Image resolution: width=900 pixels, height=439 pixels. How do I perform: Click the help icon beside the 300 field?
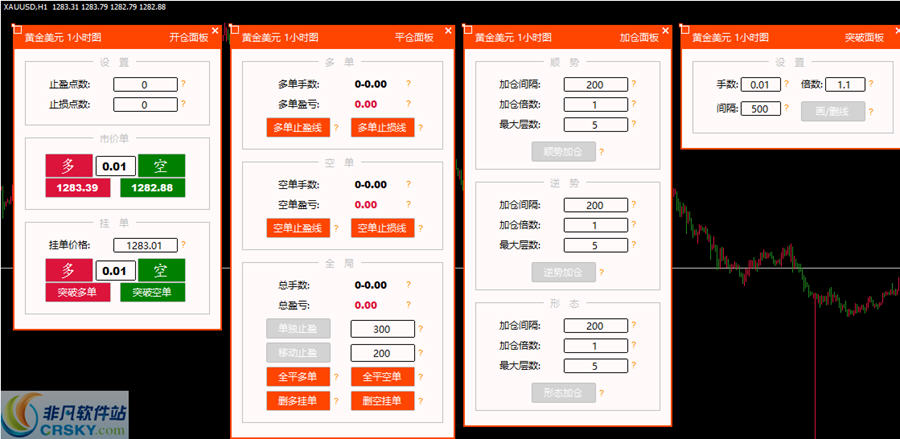click(421, 329)
